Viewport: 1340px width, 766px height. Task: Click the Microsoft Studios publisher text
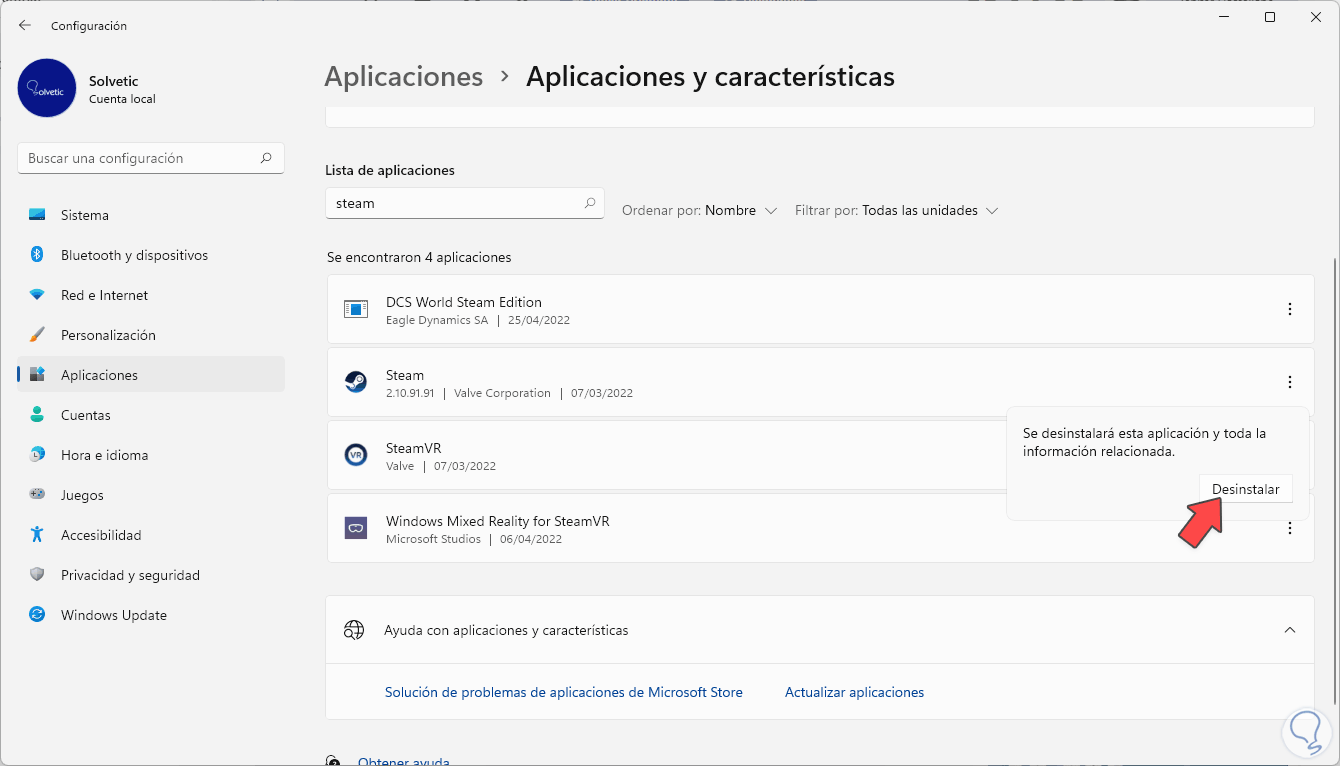[x=433, y=539]
